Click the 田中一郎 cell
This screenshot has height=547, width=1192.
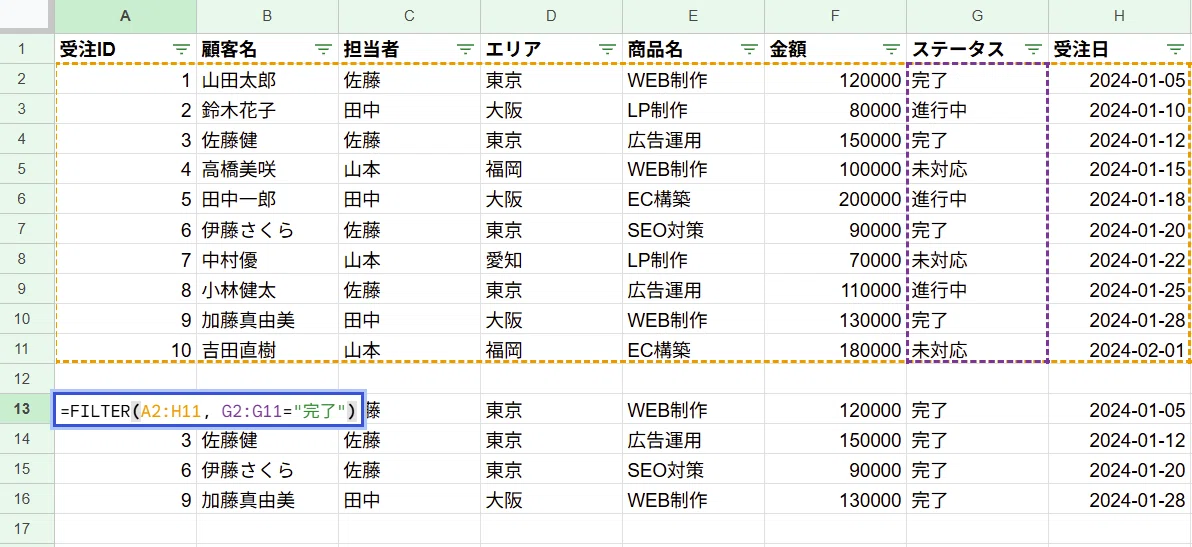[x=268, y=200]
